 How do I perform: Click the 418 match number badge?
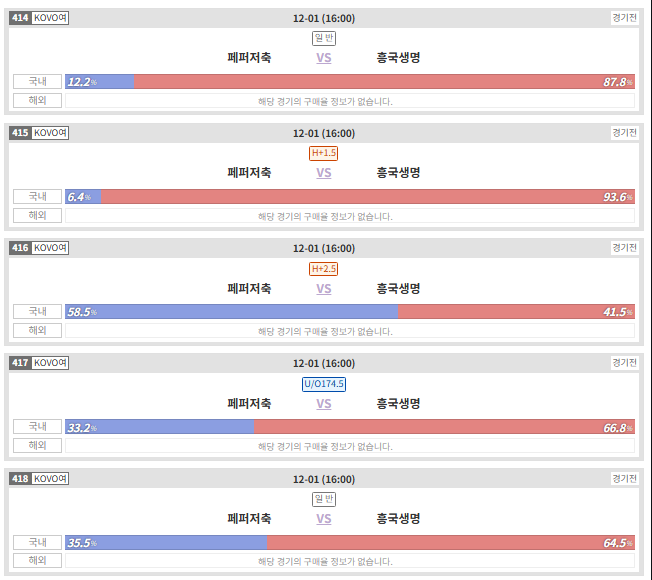click(x=20, y=479)
